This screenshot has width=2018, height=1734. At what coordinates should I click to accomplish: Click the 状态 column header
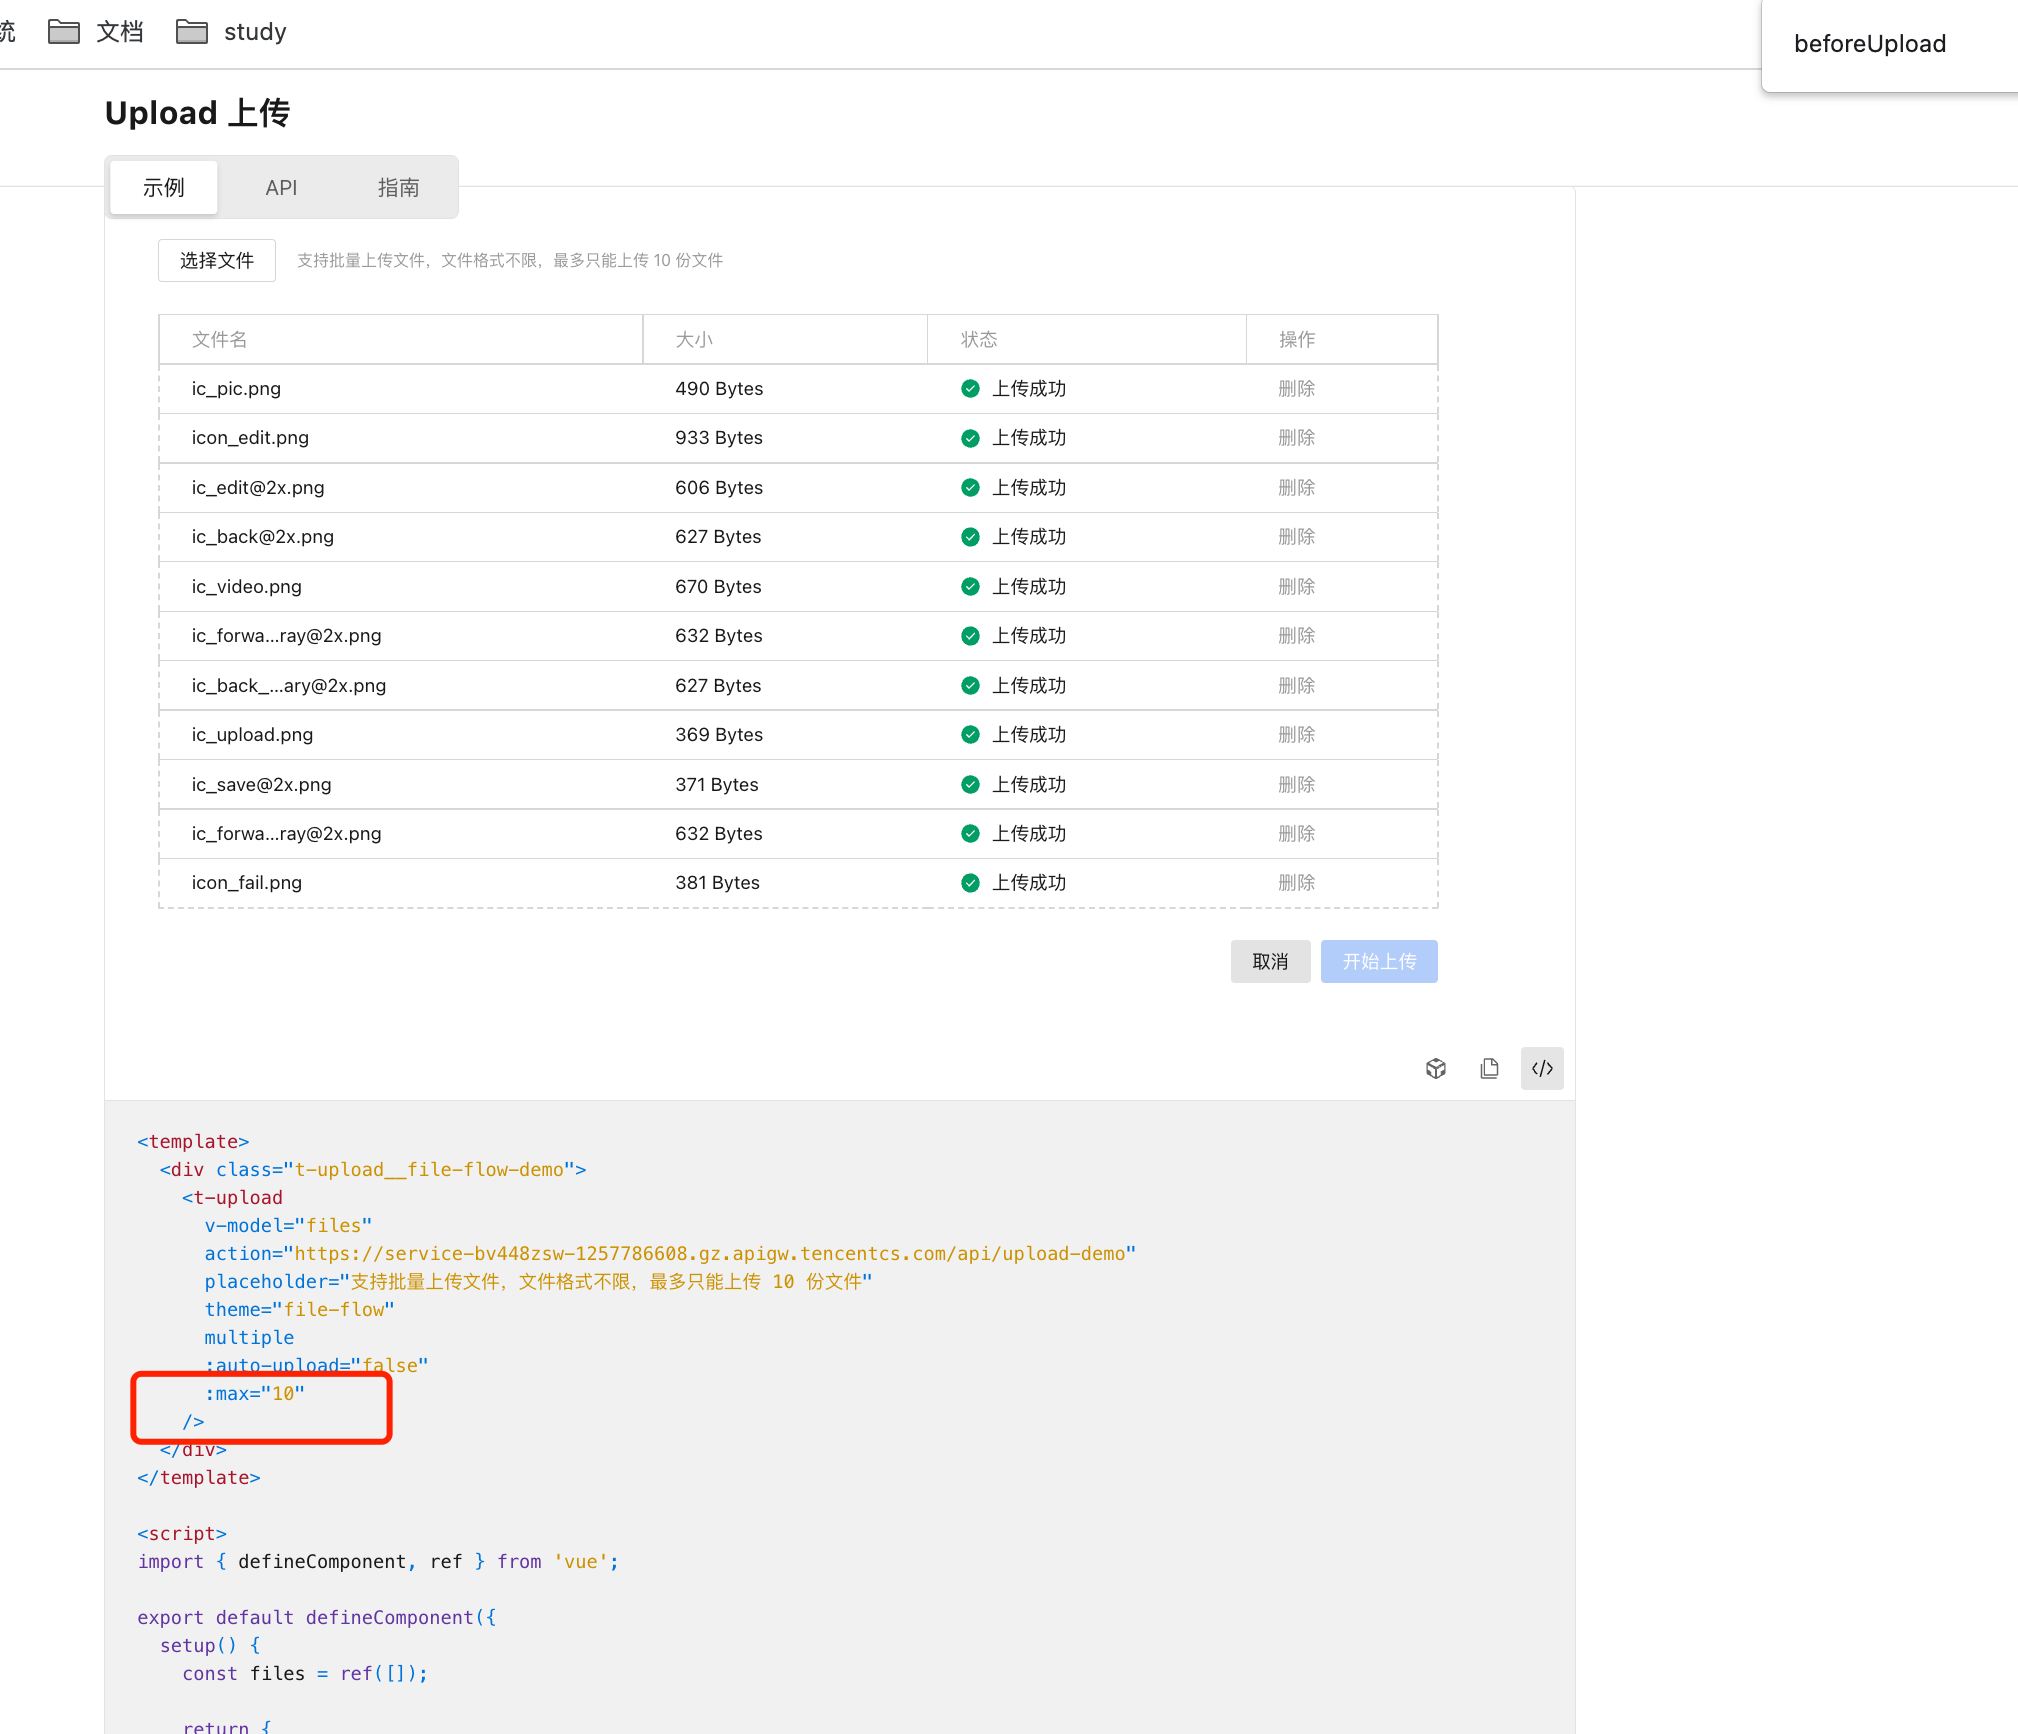click(x=977, y=339)
